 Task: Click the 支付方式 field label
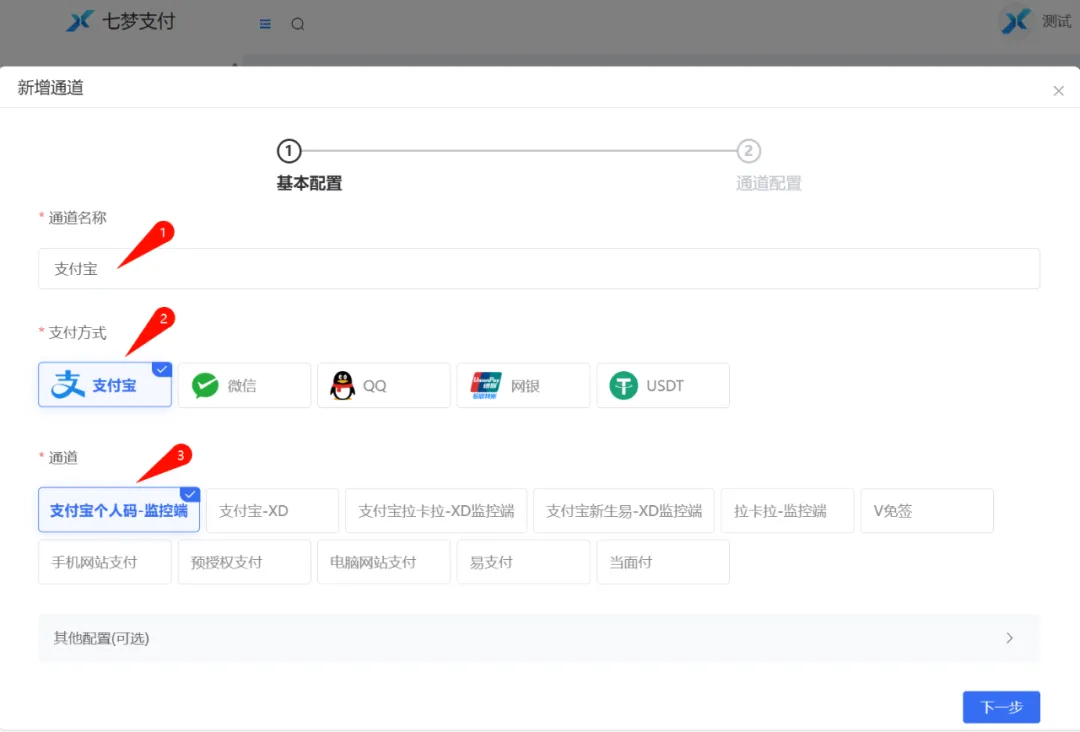[77, 333]
